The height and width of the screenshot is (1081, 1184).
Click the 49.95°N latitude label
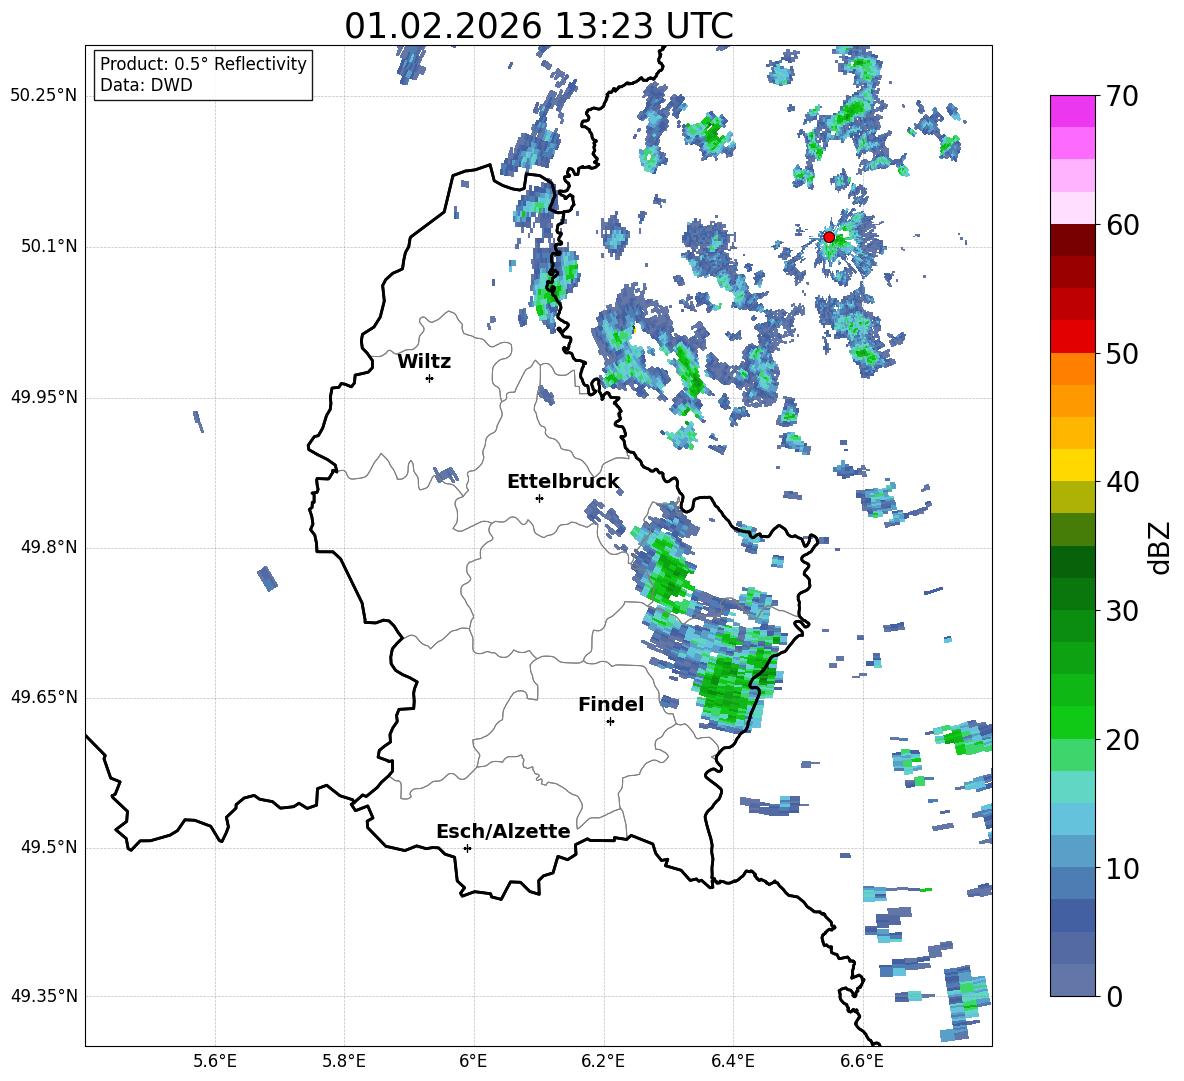point(44,396)
